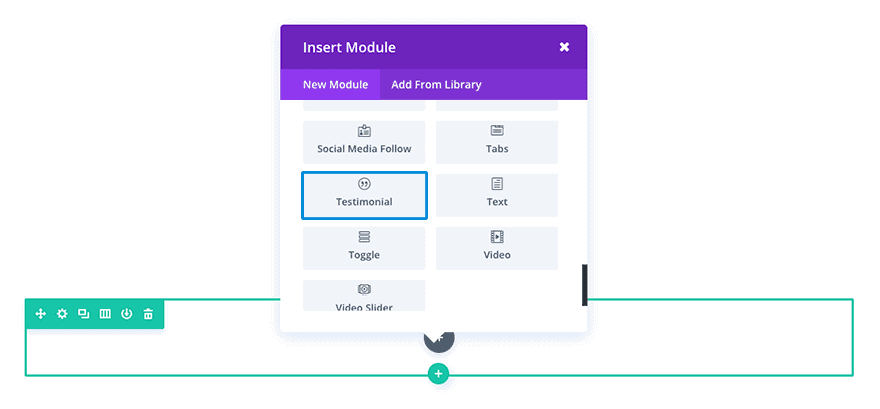Close the Insert Module dialog
The width and height of the screenshot is (880, 409).
point(564,47)
